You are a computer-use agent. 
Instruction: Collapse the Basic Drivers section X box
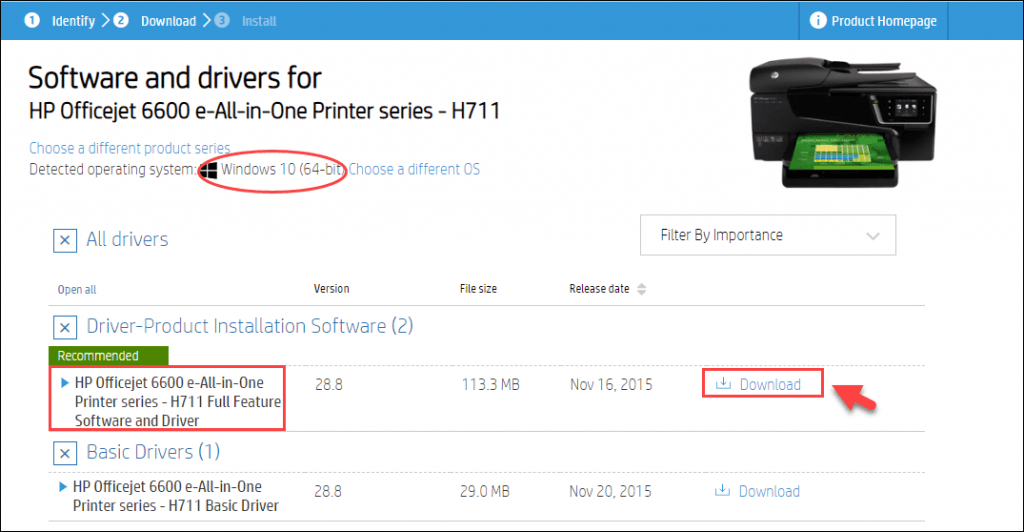(x=65, y=452)
